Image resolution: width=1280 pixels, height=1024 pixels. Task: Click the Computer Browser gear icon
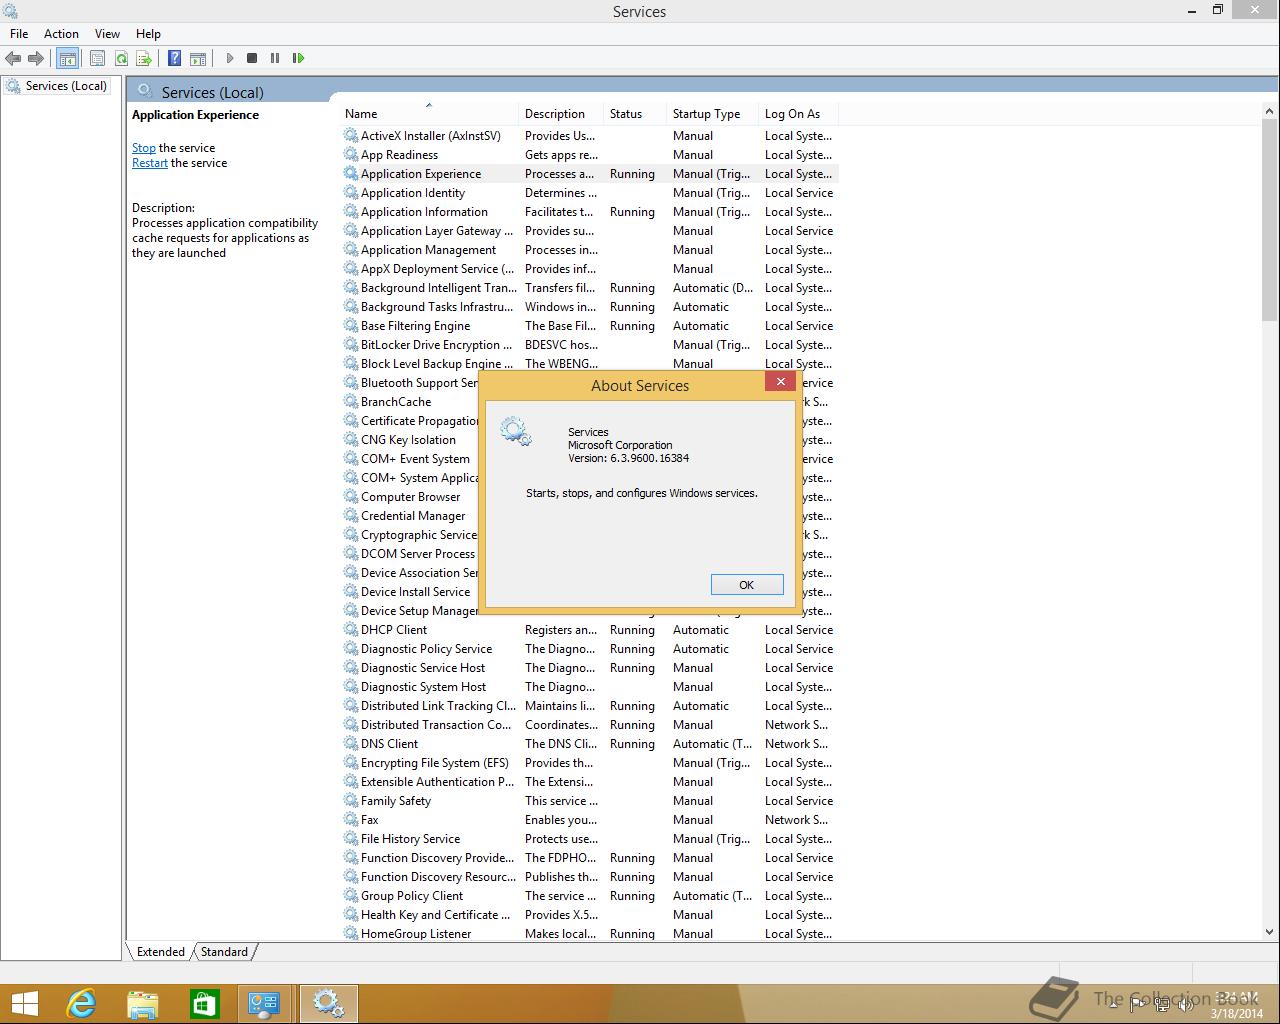click(350, 497)
